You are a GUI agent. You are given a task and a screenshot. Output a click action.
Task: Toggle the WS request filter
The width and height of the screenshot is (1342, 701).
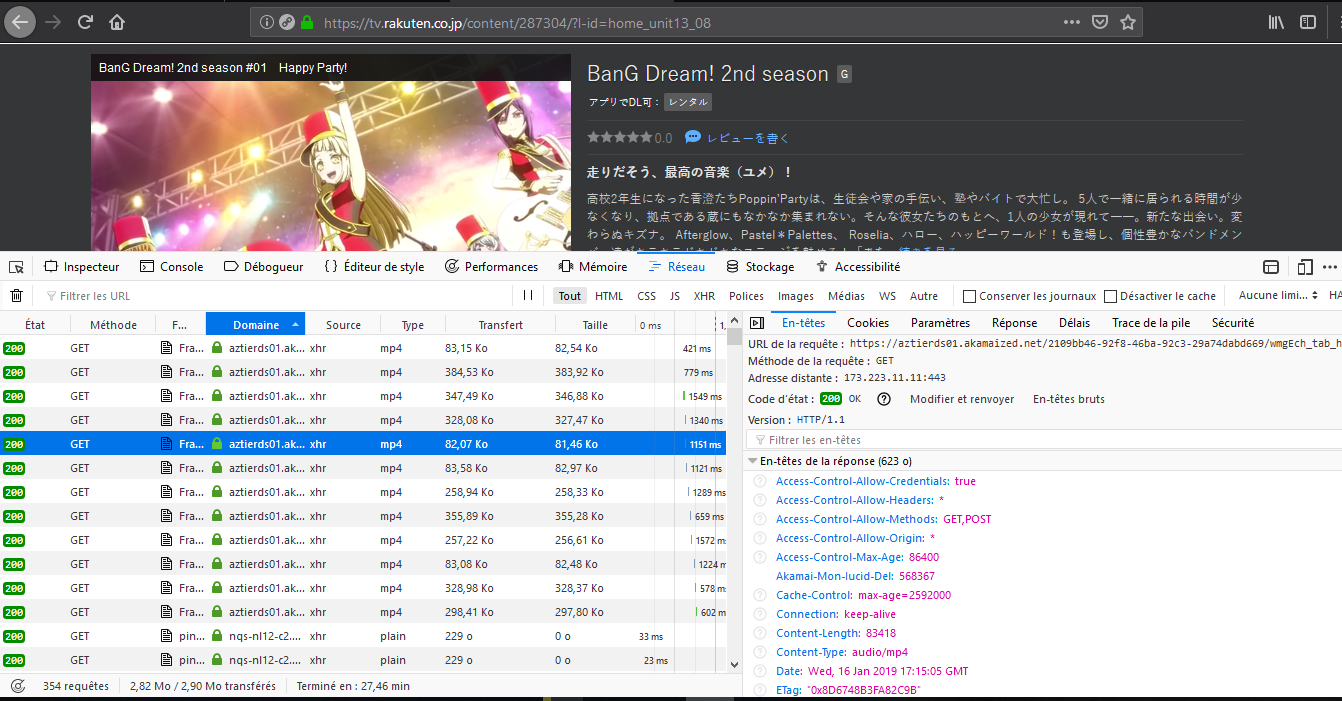[x=888, y=296]
